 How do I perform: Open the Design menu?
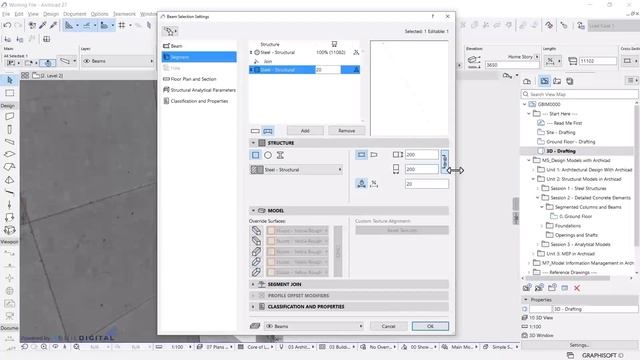coord(51,14)
